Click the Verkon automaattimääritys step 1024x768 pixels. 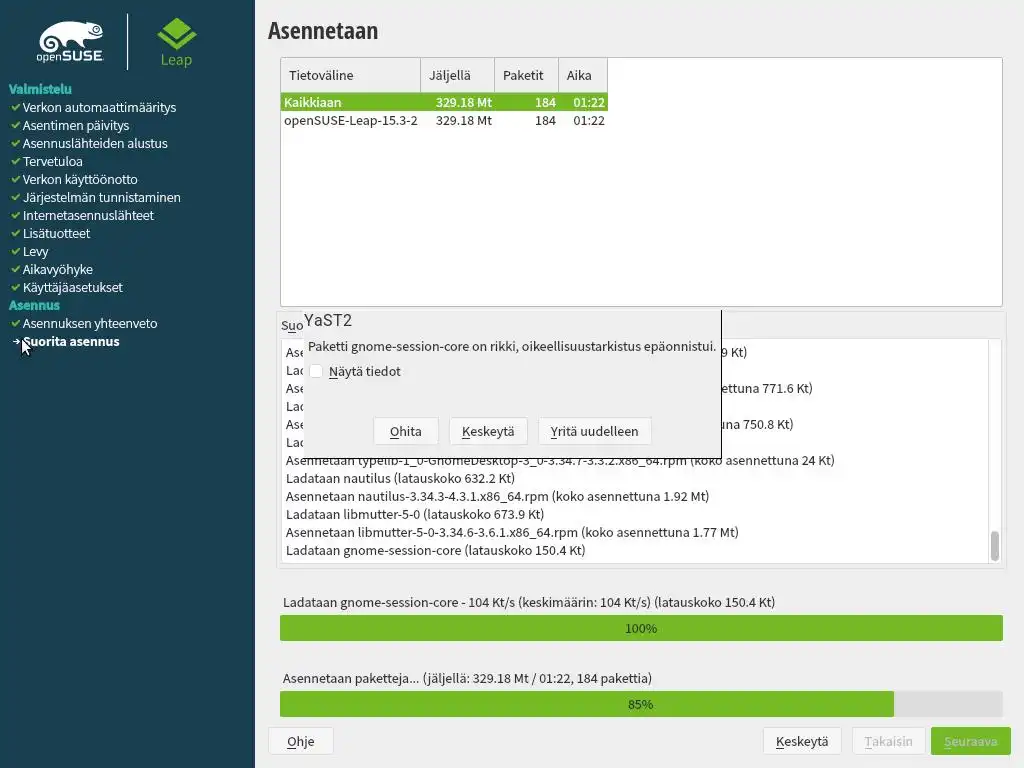click(99, 107)
